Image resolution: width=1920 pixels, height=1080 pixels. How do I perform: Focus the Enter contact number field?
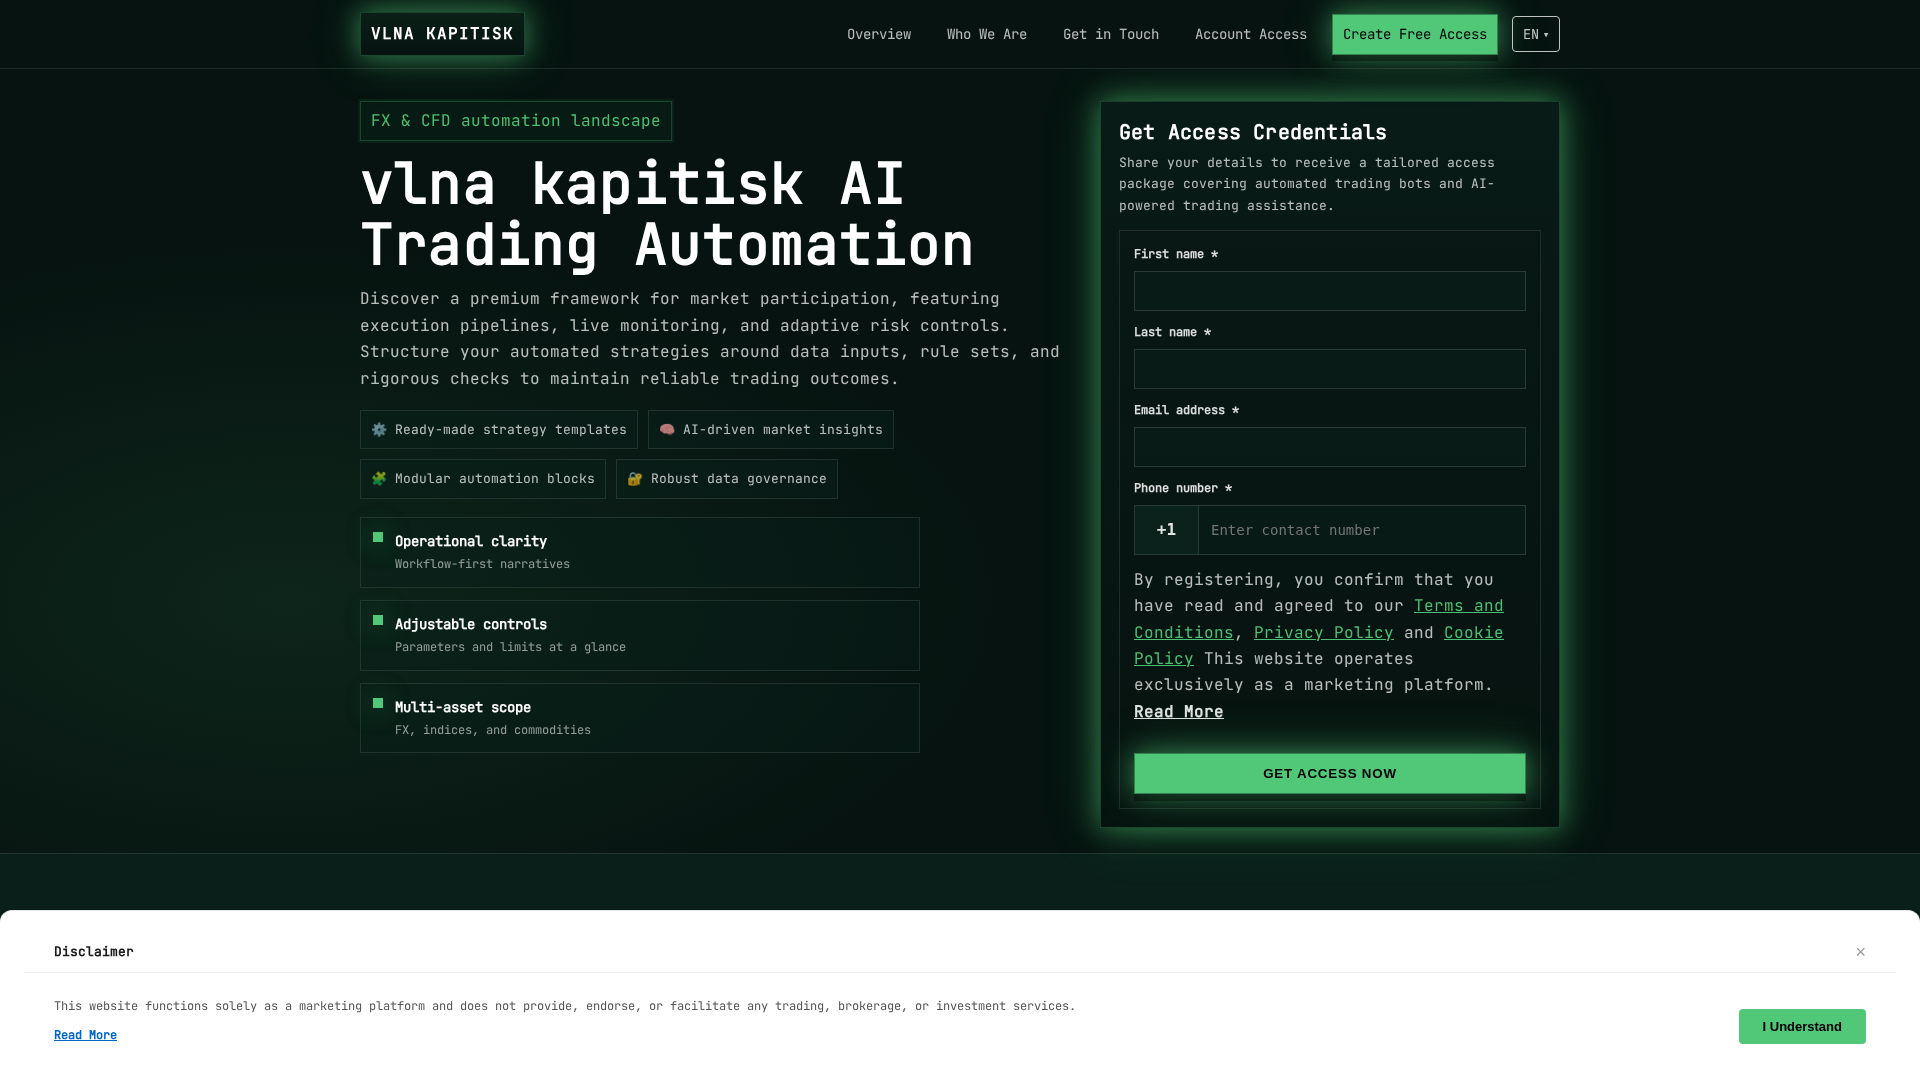coord(1362,530)
